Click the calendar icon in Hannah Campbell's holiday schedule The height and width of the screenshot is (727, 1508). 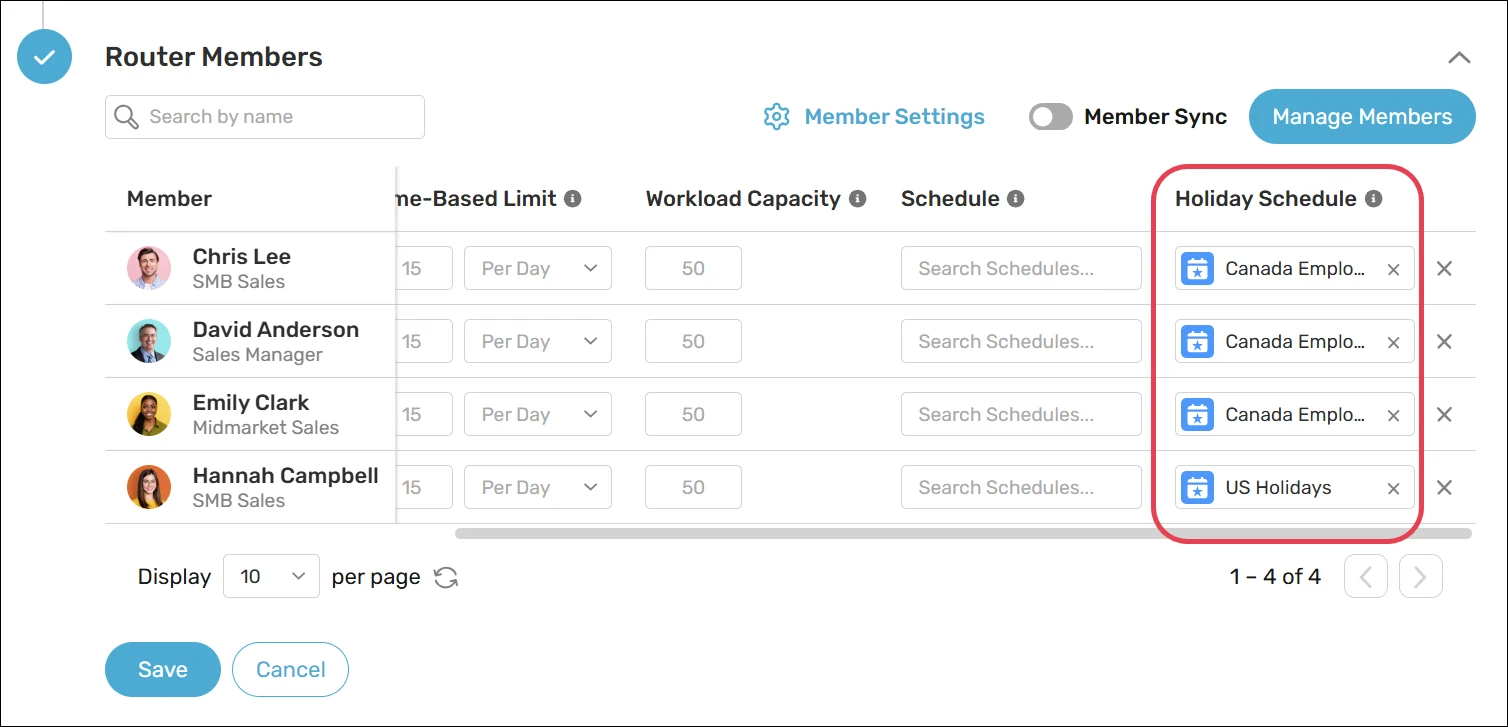pyautogui.click(x=1197, y=488)
